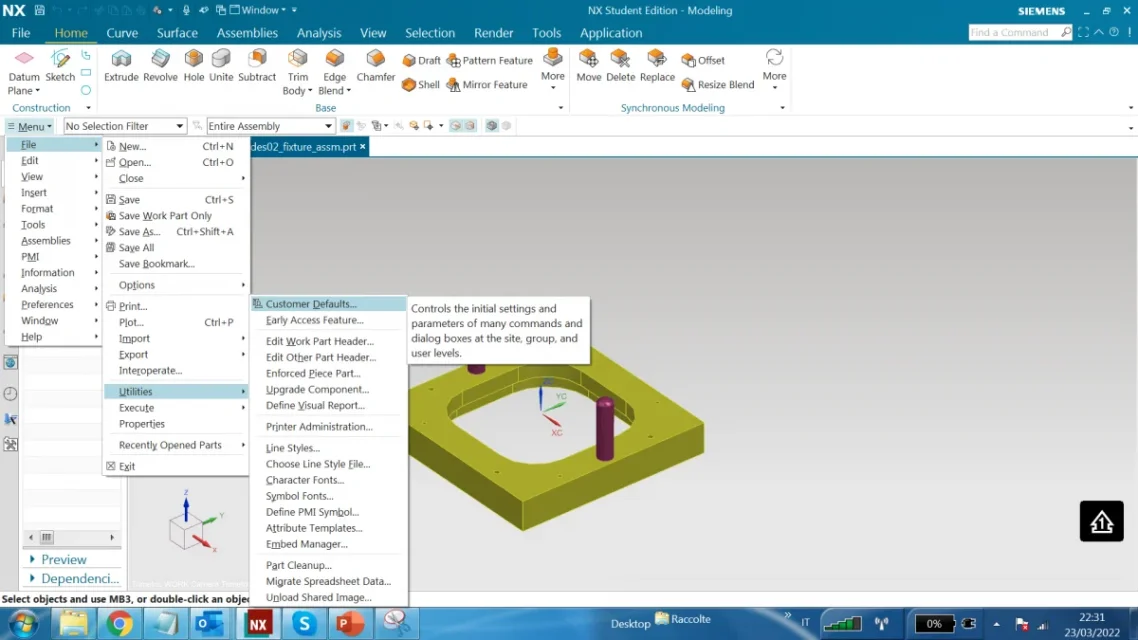Image resolution: width=1138 pixels, height=640 pixels.
Task: Expand the Preview section
Action: pos(58,559)
